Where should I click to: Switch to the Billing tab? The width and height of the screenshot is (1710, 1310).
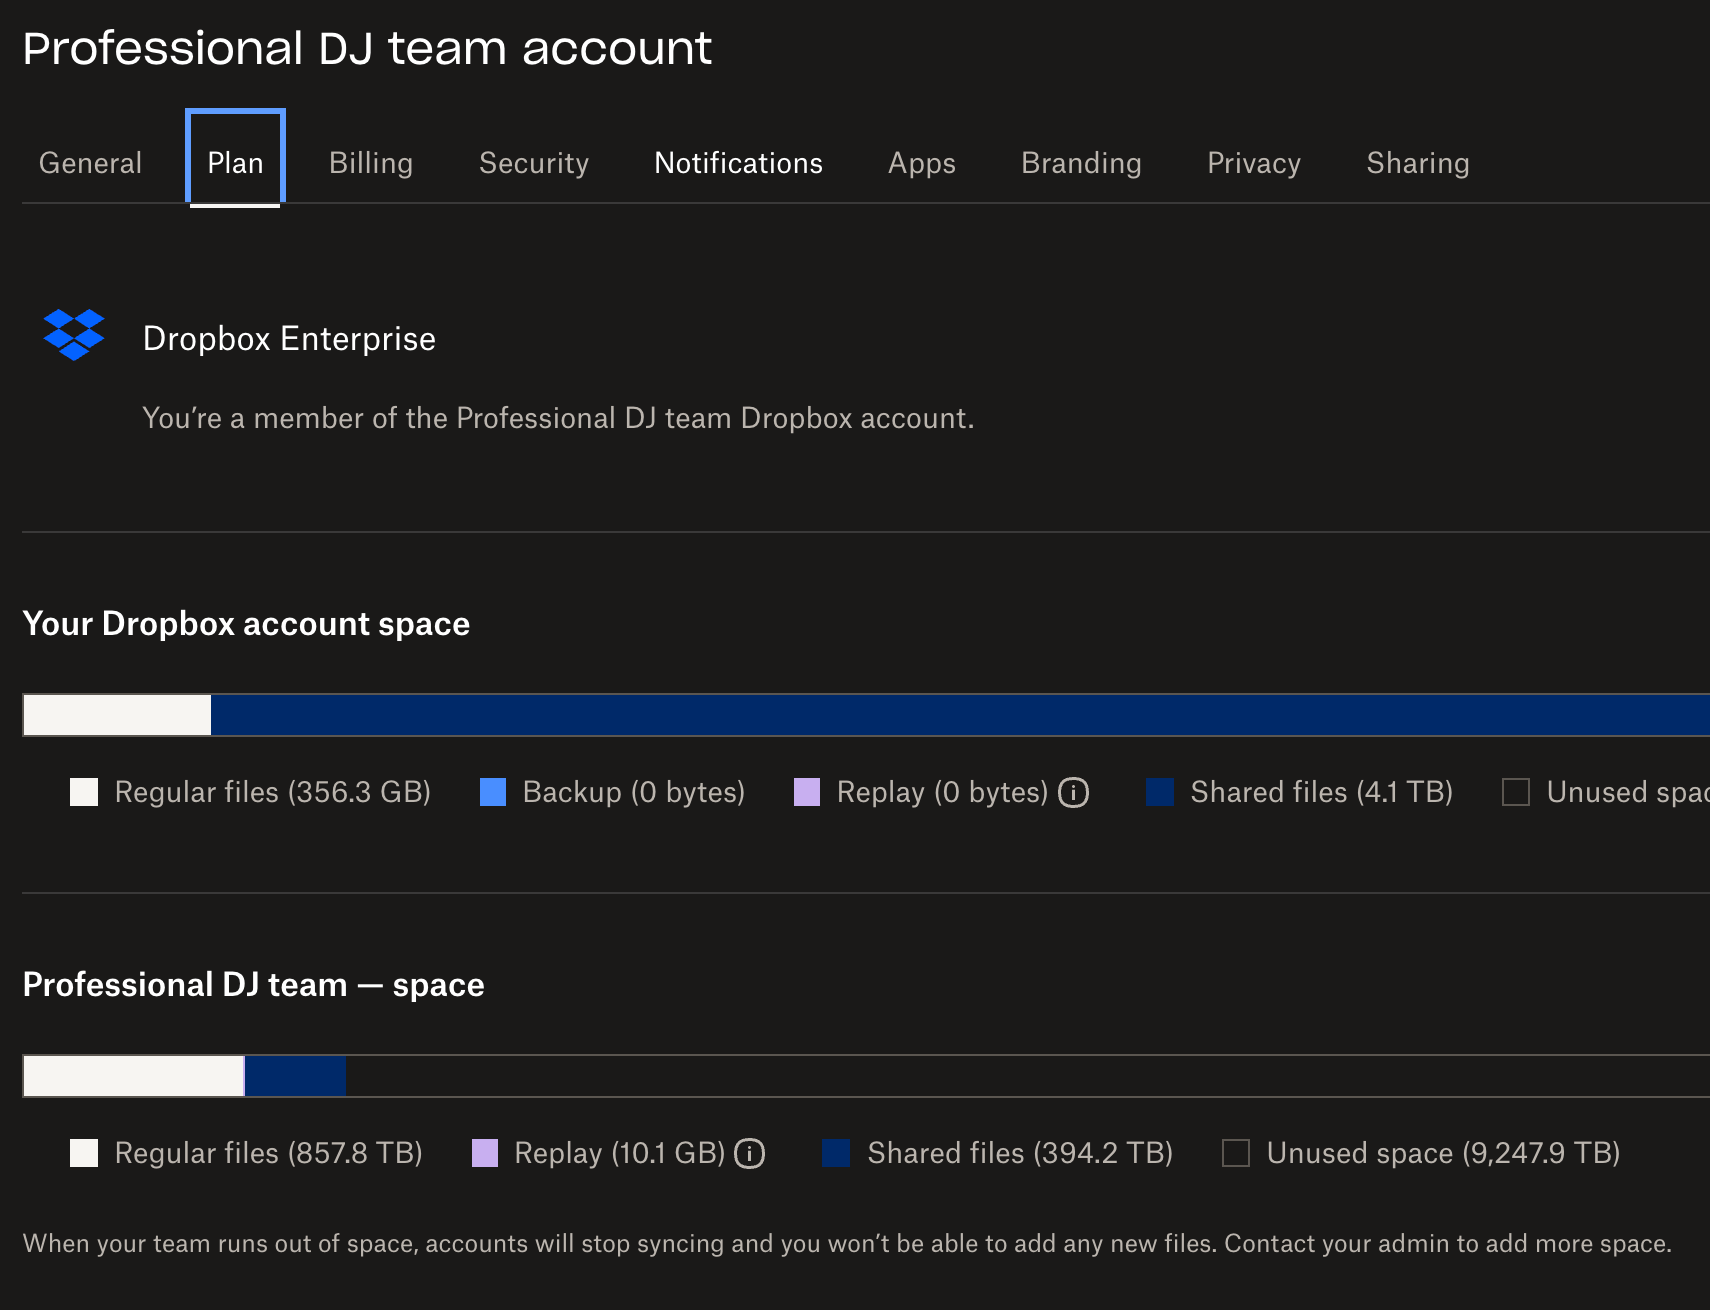pos(371,163)
